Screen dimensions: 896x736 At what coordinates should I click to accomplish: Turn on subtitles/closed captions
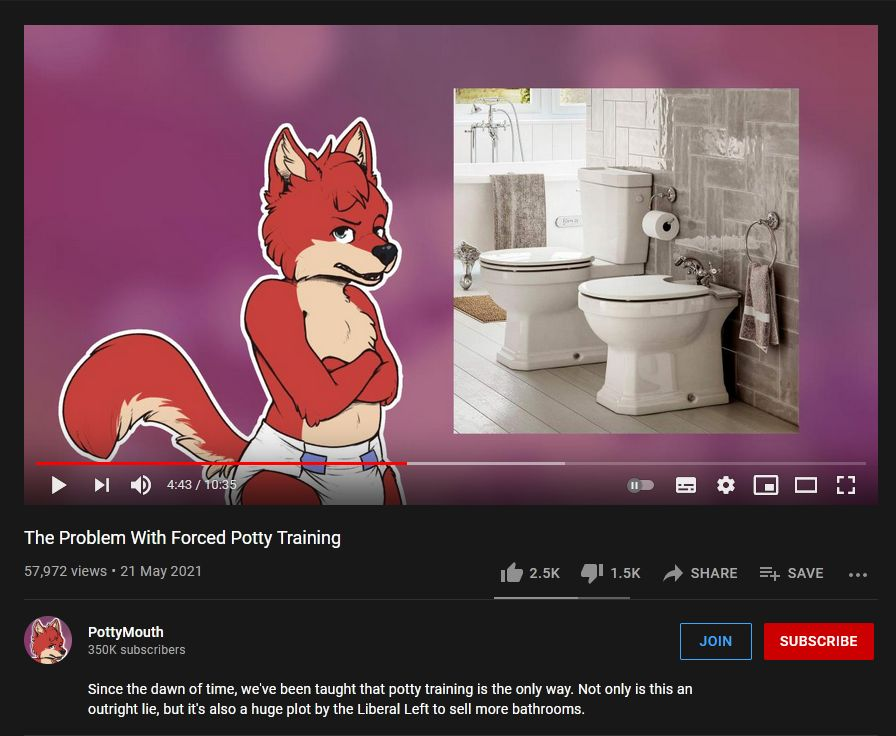click(x=686, y=485)
